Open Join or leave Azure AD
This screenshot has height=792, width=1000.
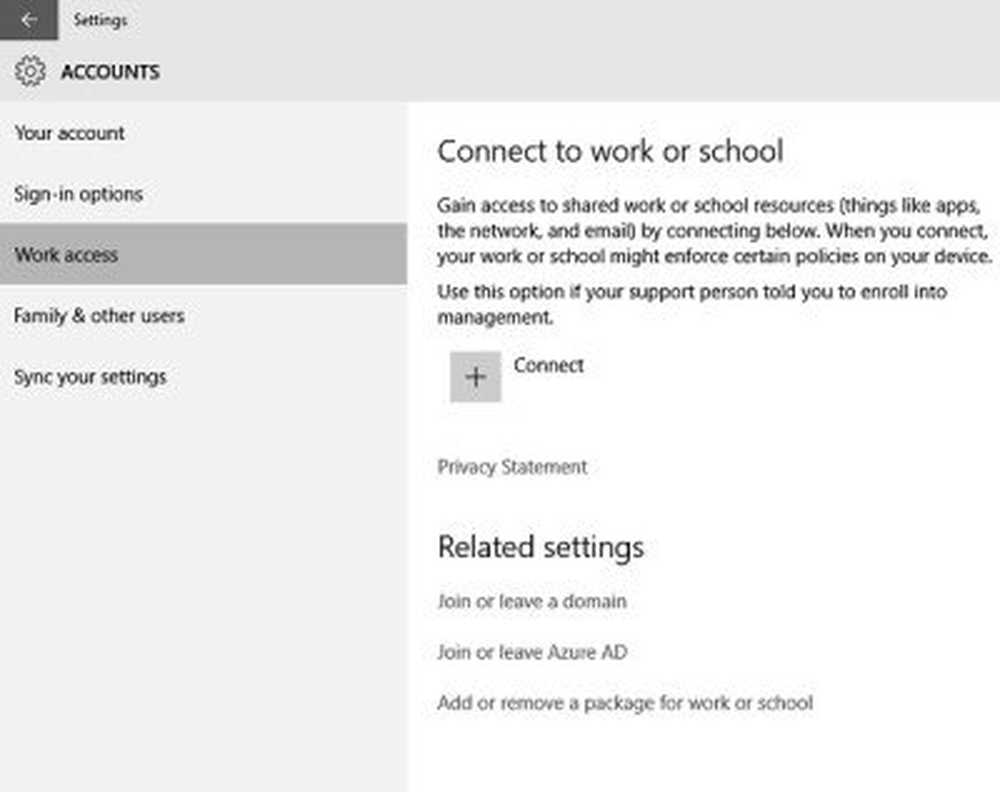[532, 652]
